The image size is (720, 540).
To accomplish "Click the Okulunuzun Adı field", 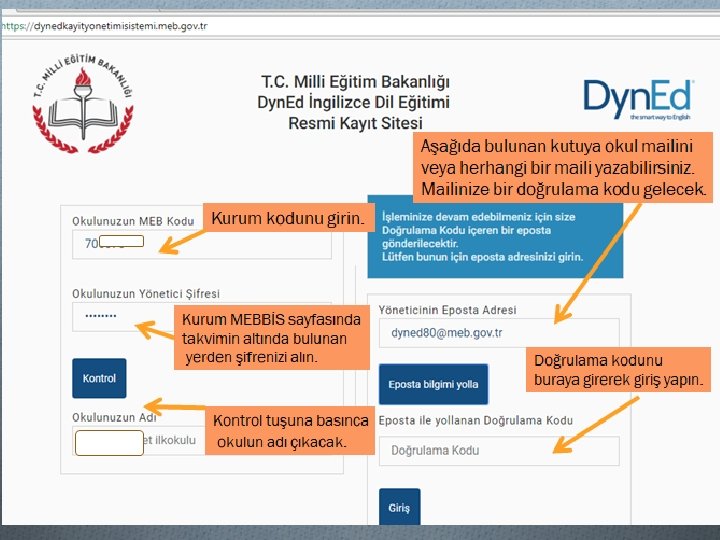I will coord(202,440).
